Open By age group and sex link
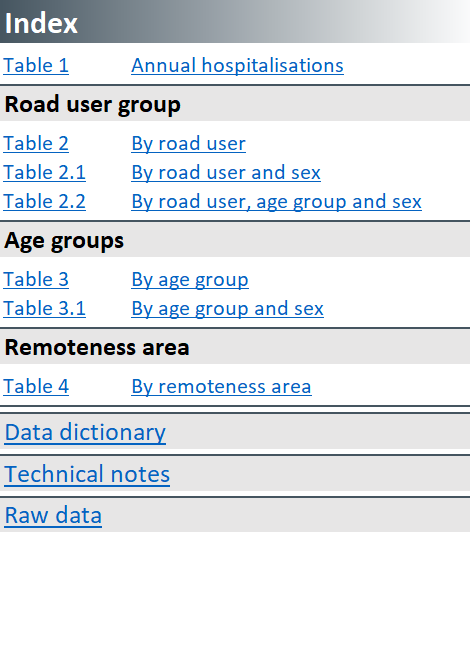470x665 pixels. click(227, 308)
